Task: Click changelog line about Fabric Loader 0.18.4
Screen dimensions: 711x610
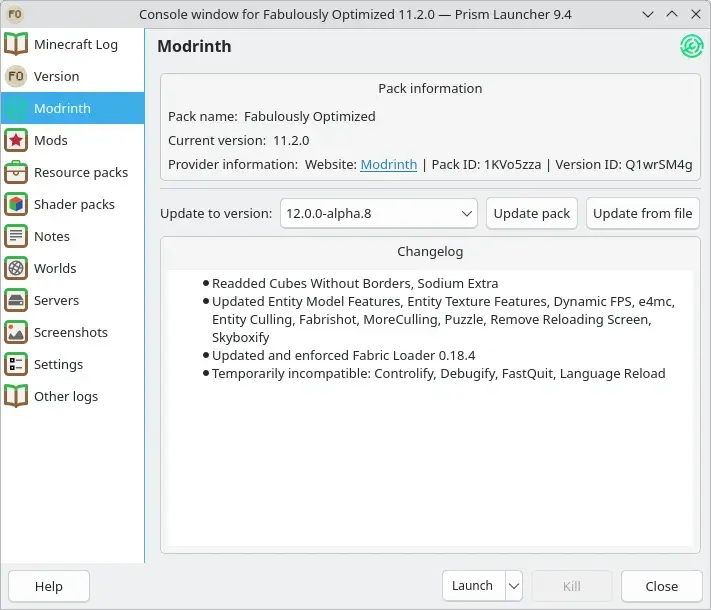Action: point(343,356)
